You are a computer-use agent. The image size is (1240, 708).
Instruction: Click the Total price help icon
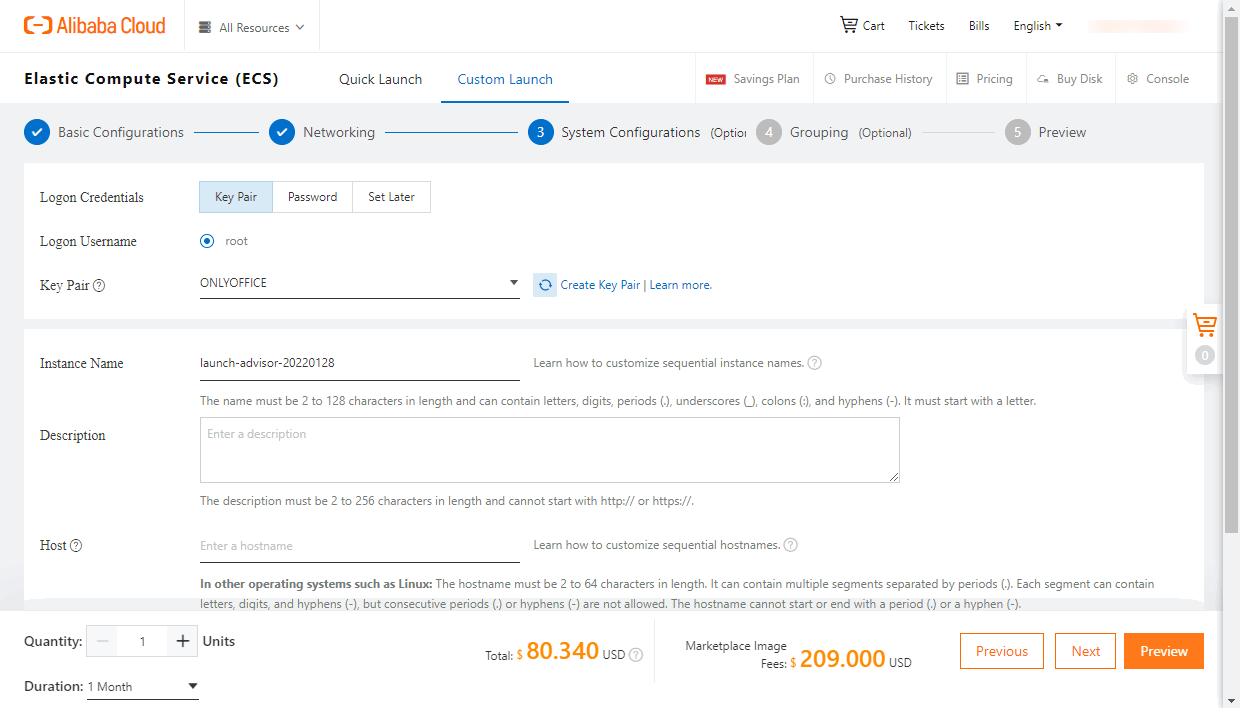click(x=637, y=655)
